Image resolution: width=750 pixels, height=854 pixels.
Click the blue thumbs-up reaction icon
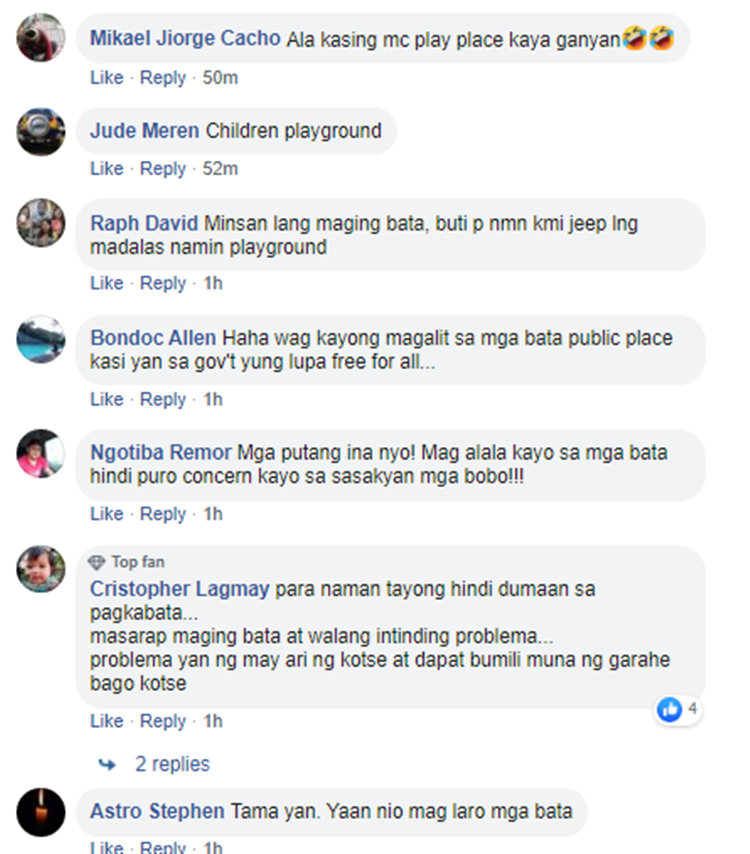pos(669,709)
